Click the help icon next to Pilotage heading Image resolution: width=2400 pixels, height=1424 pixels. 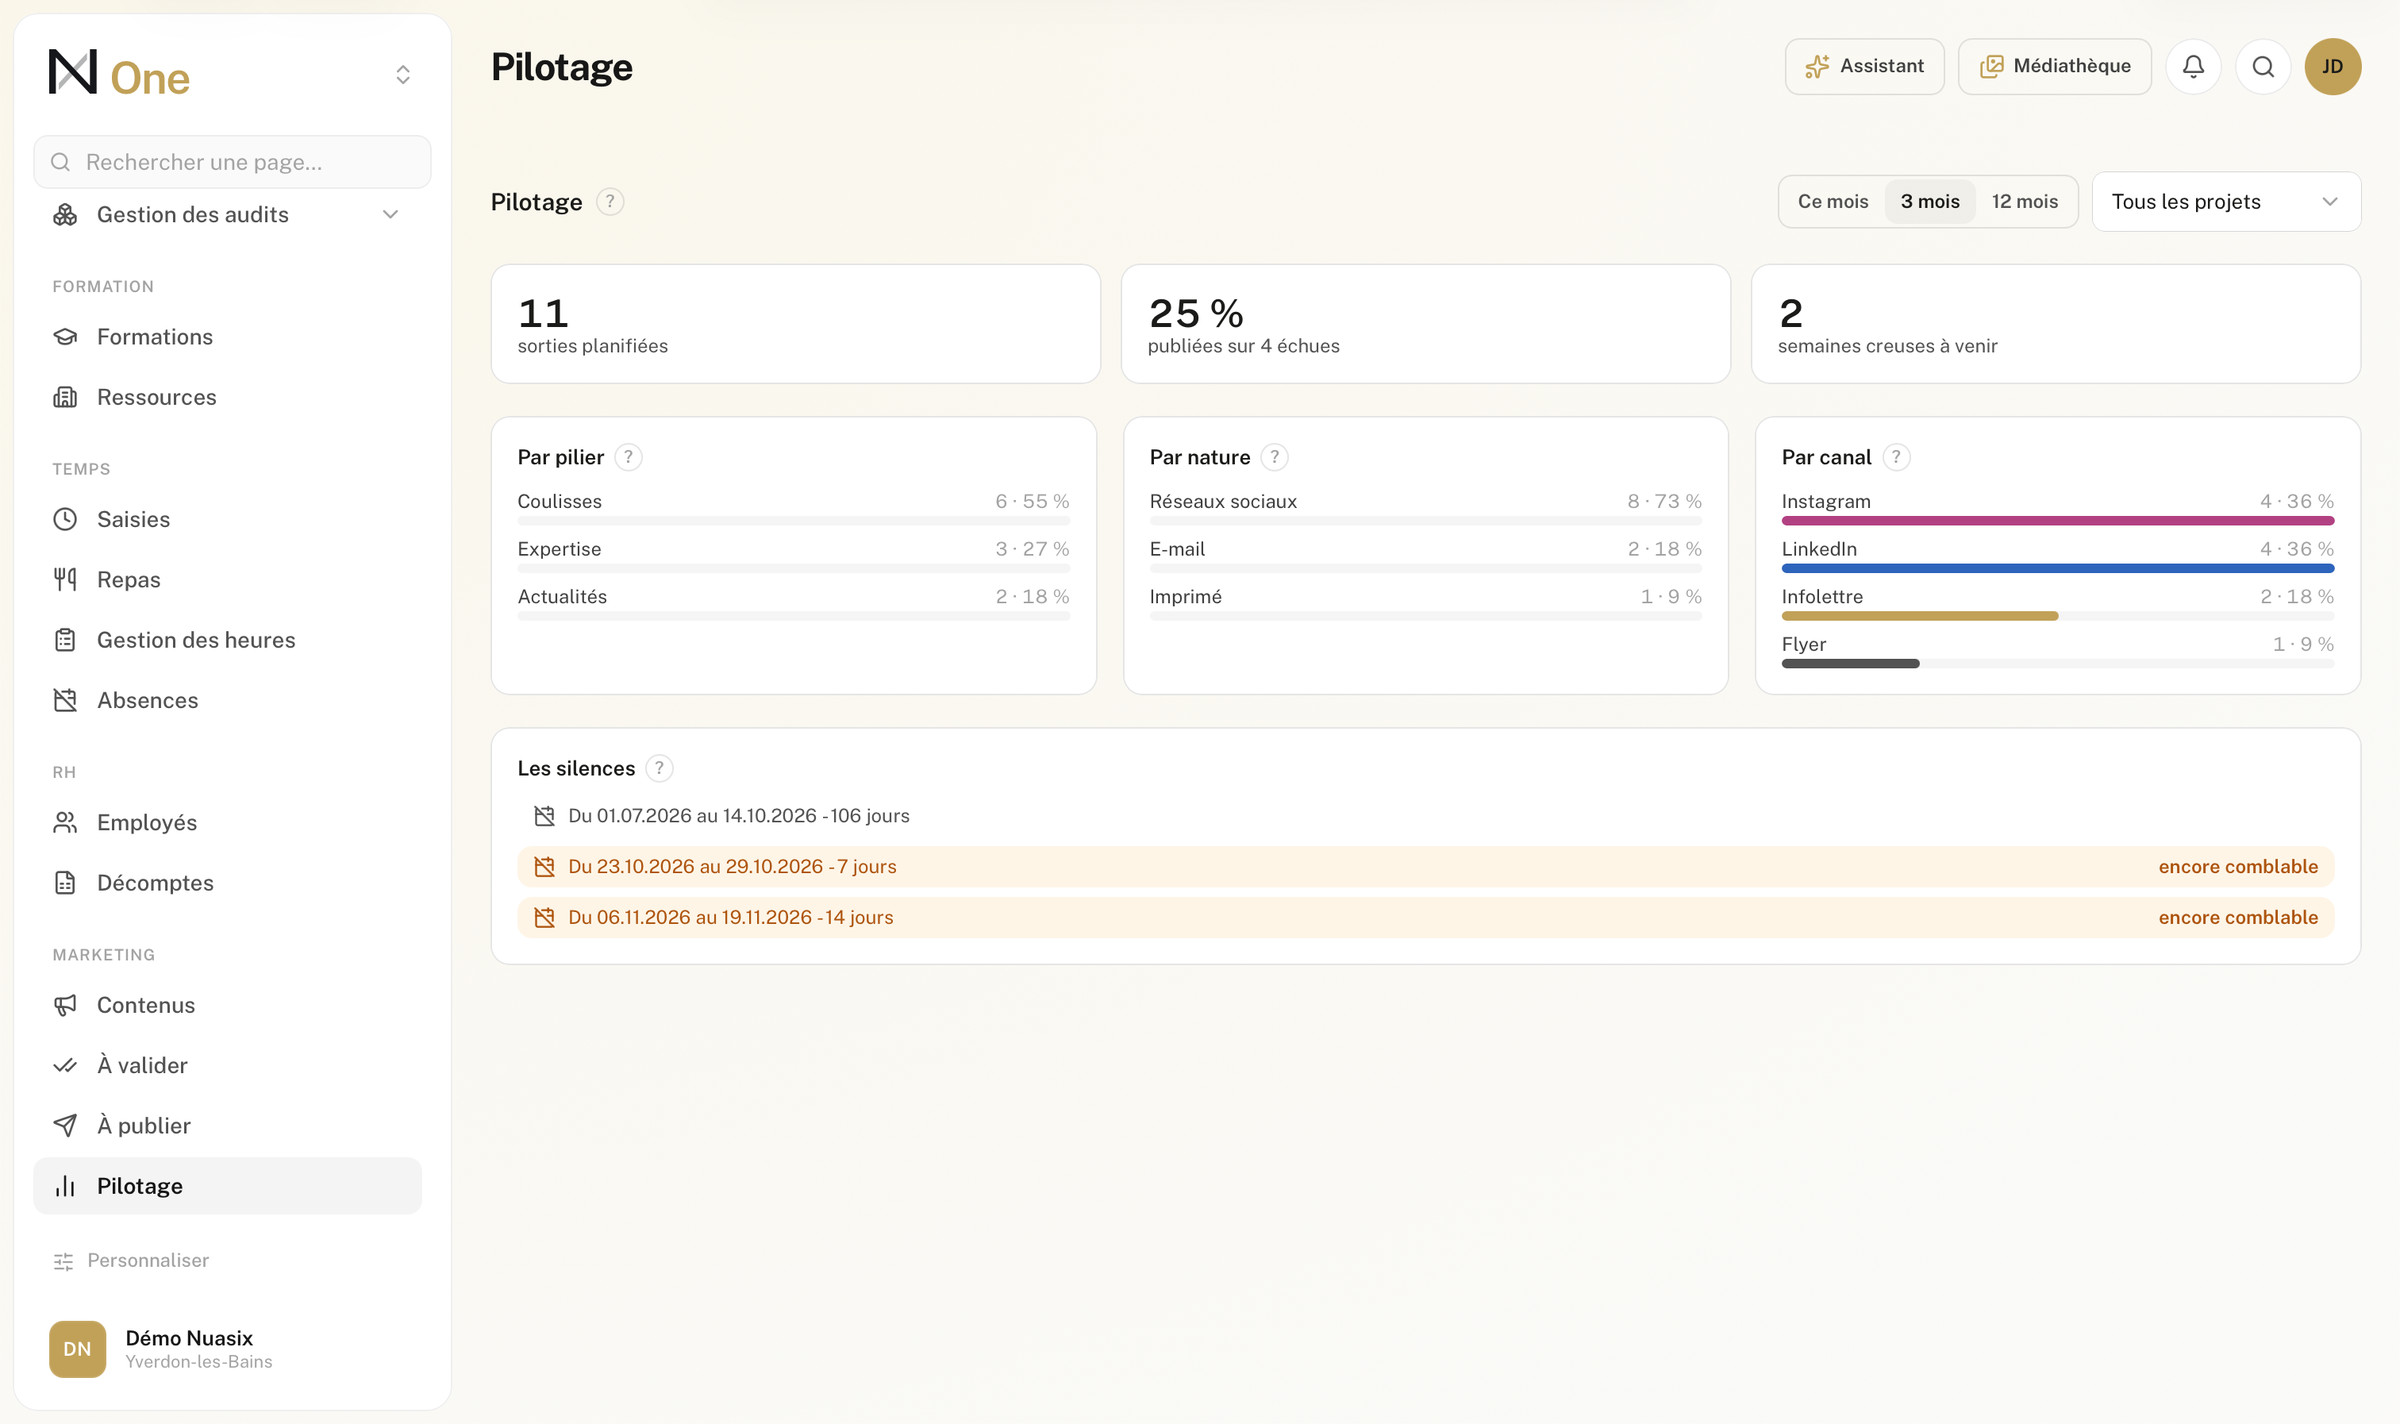[610, 202]
